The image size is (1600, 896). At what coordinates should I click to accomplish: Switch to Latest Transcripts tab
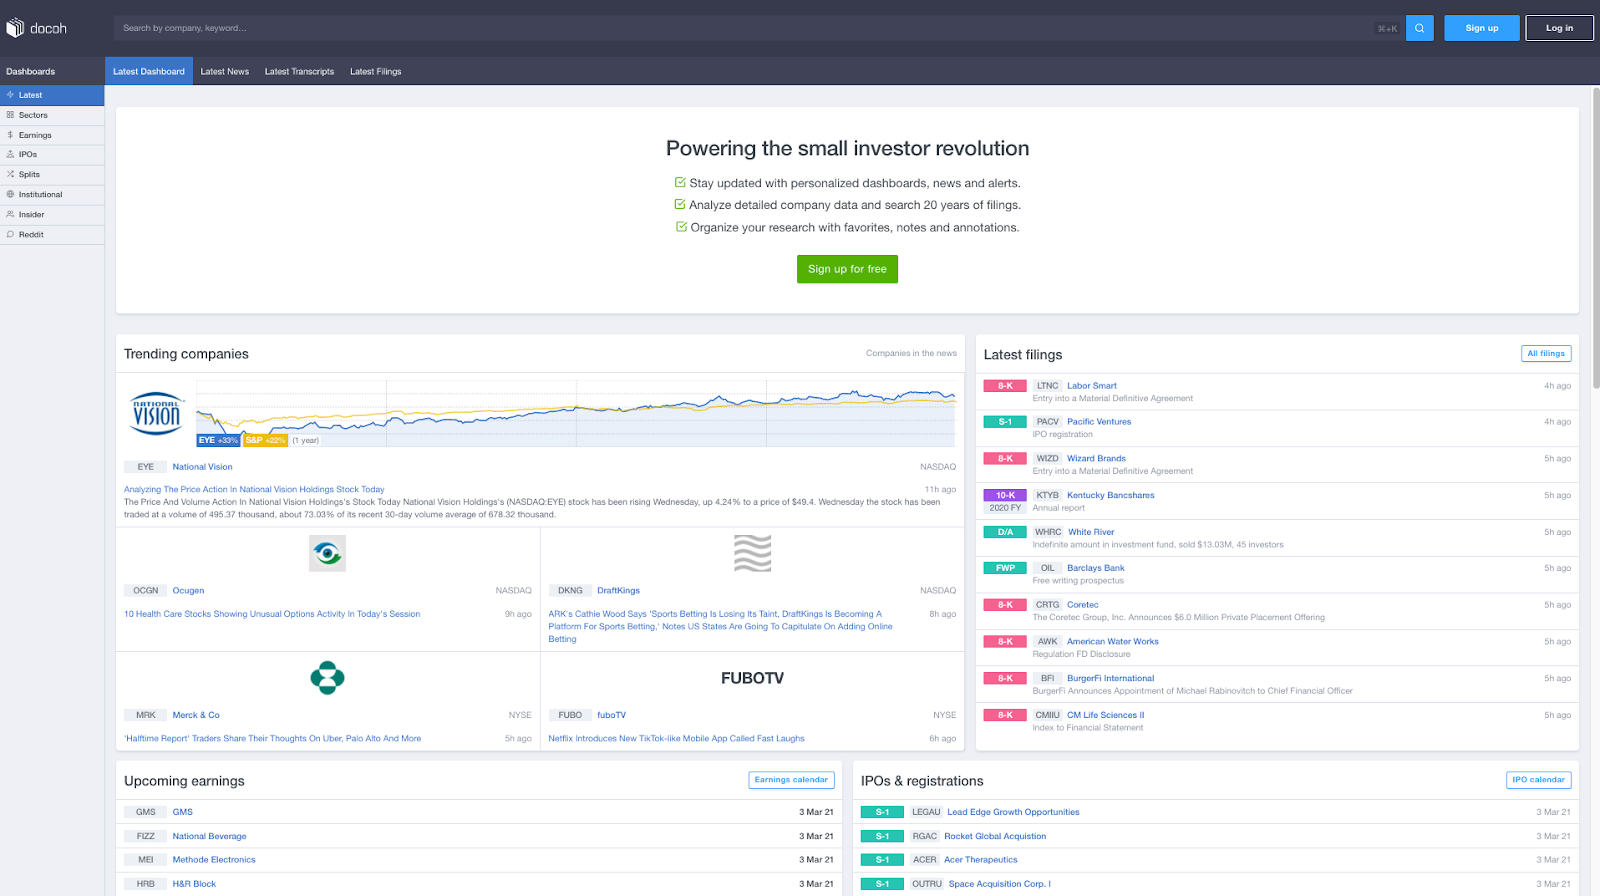[x=299, y=71]
